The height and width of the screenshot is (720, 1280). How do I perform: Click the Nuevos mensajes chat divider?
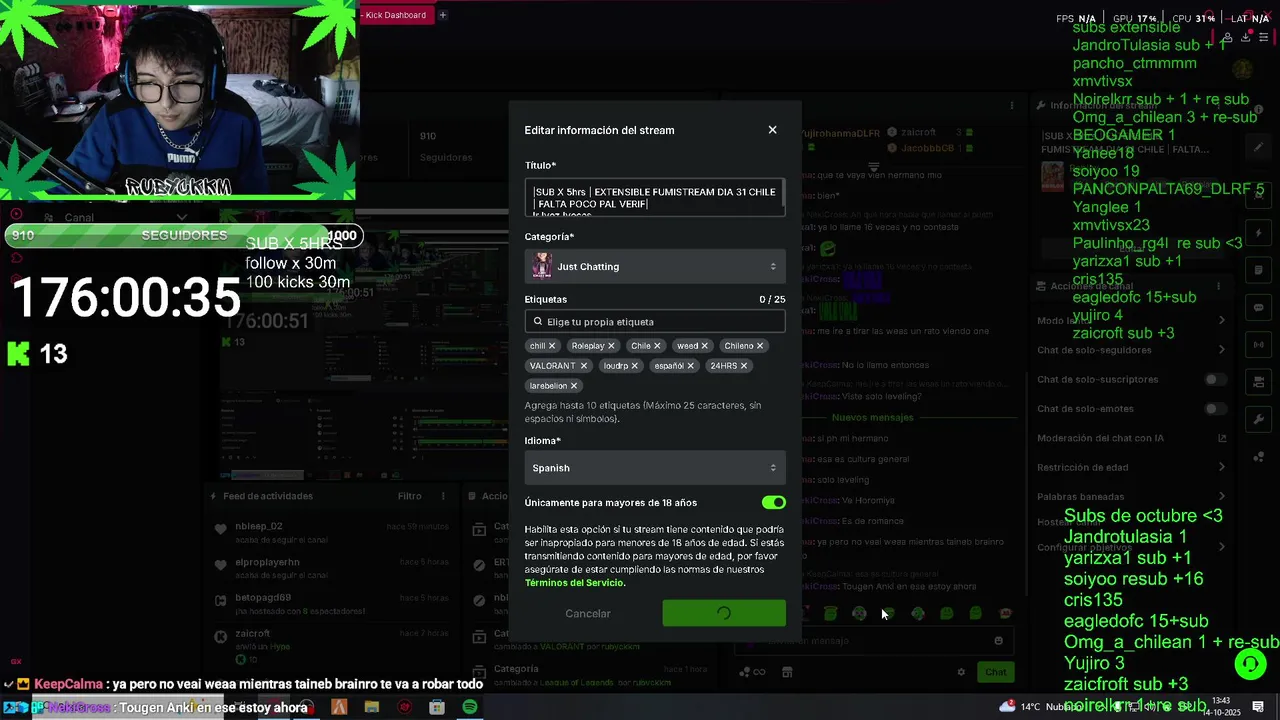coord(873,417)
